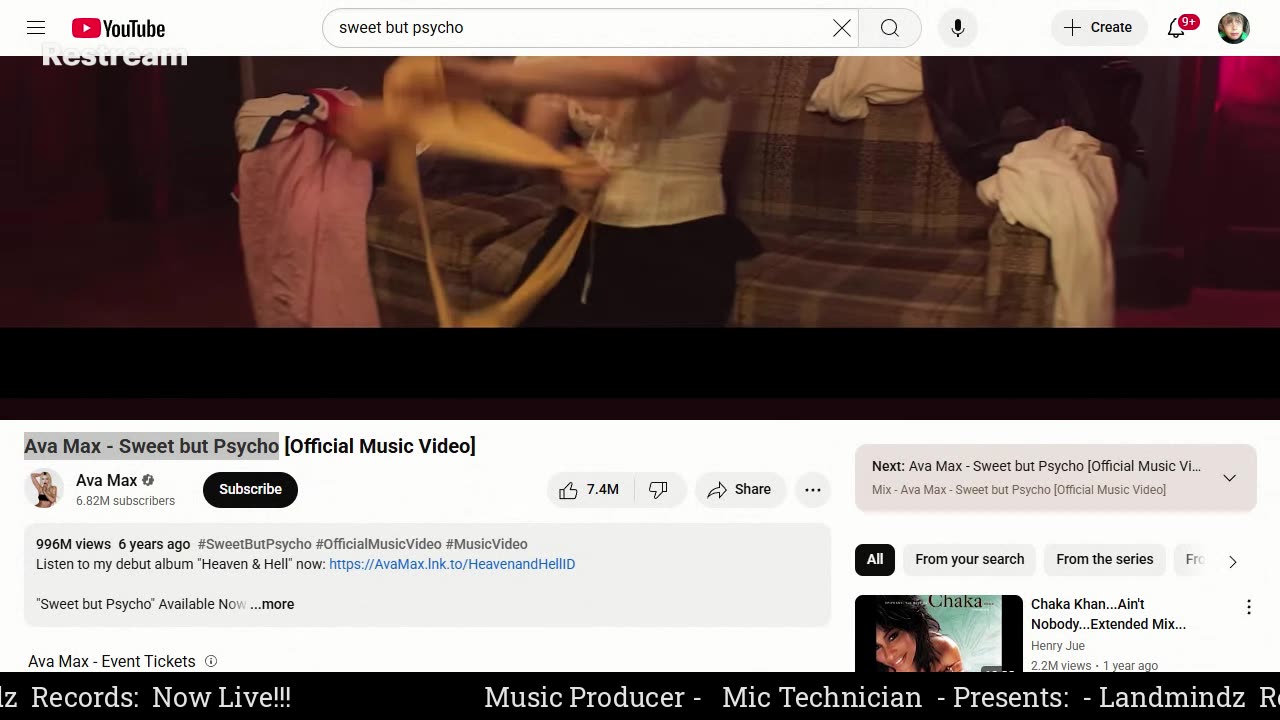Image resolution: width=1280 pixels, height=720 pixels.
Task: Click the 996M views text
Action: (x=73, y=544)
